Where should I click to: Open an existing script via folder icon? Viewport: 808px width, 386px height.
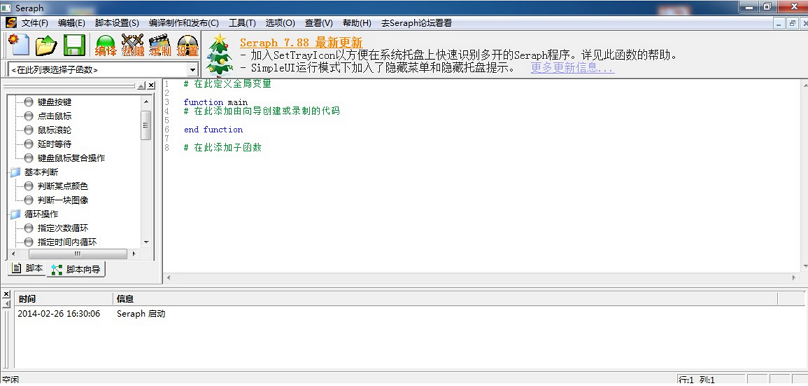[x=46, y=45]
